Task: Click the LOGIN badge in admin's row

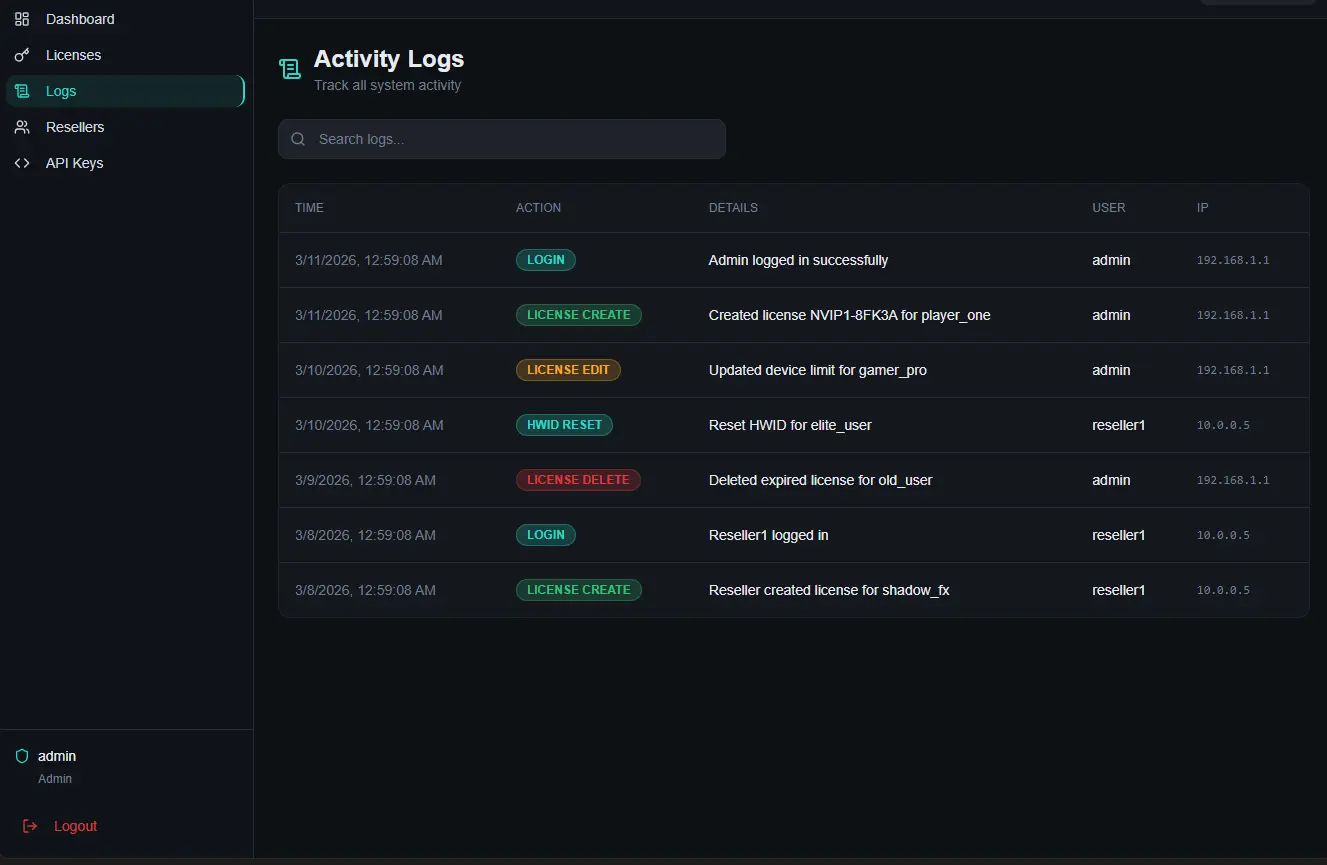Action: coord(546,260)
